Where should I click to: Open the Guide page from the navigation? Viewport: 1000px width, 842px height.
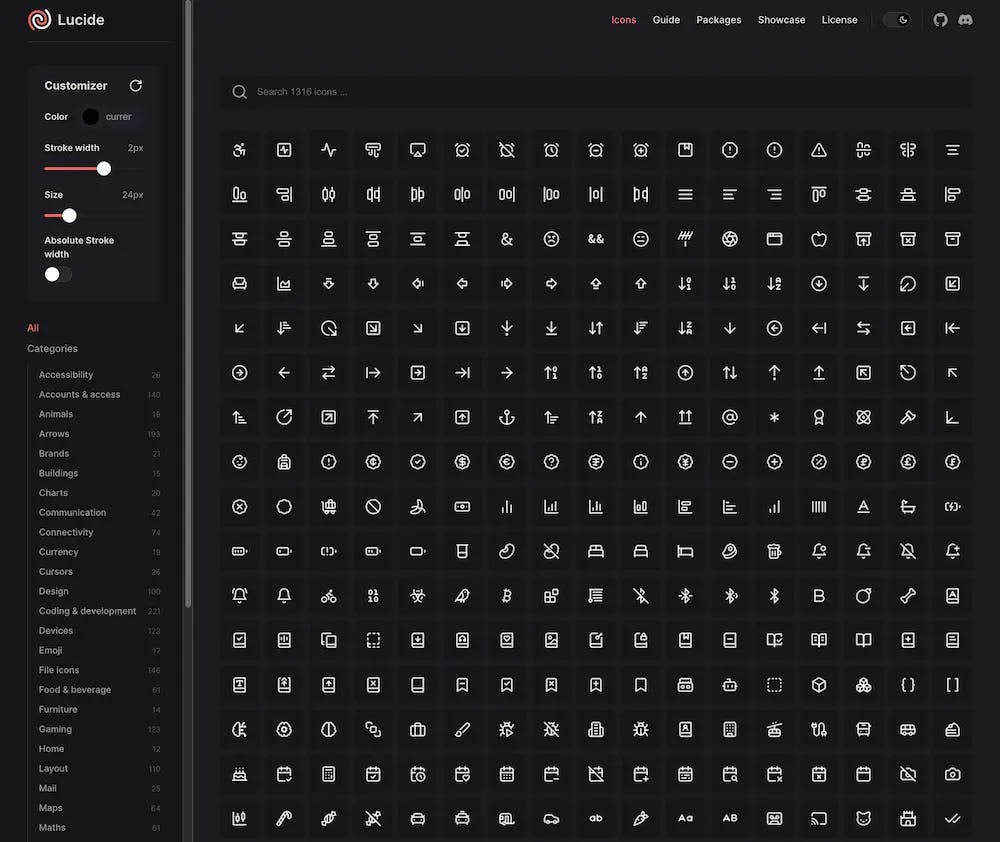tap(666, 20)
